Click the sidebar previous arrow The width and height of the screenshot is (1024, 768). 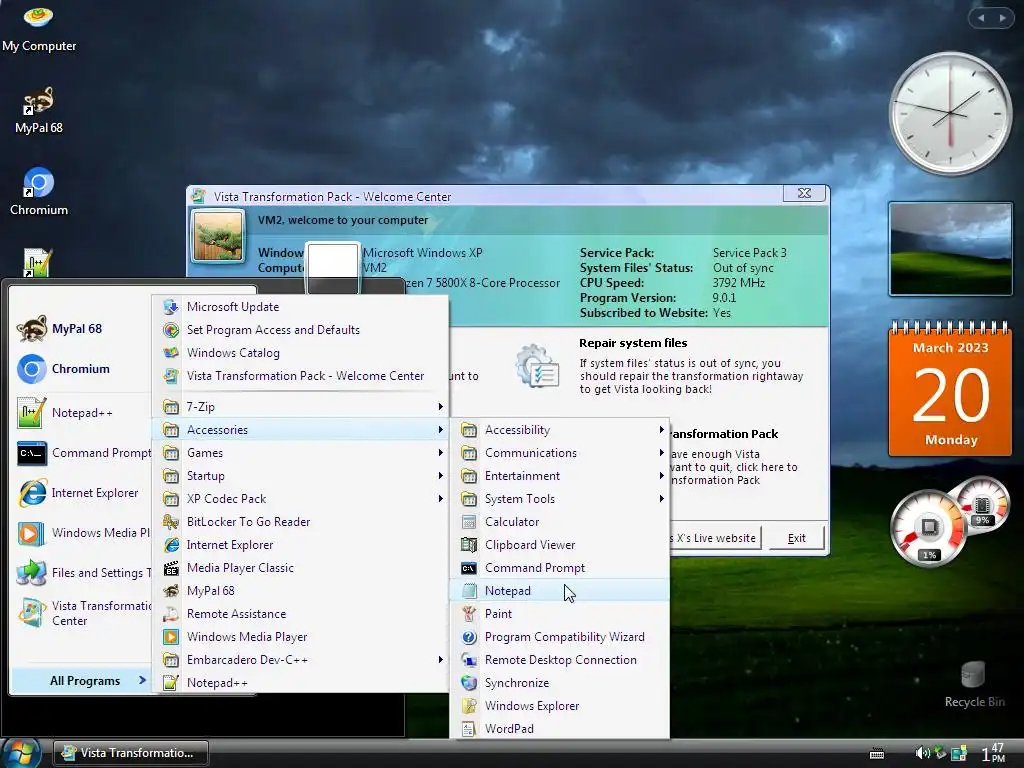tap(981, 18)
